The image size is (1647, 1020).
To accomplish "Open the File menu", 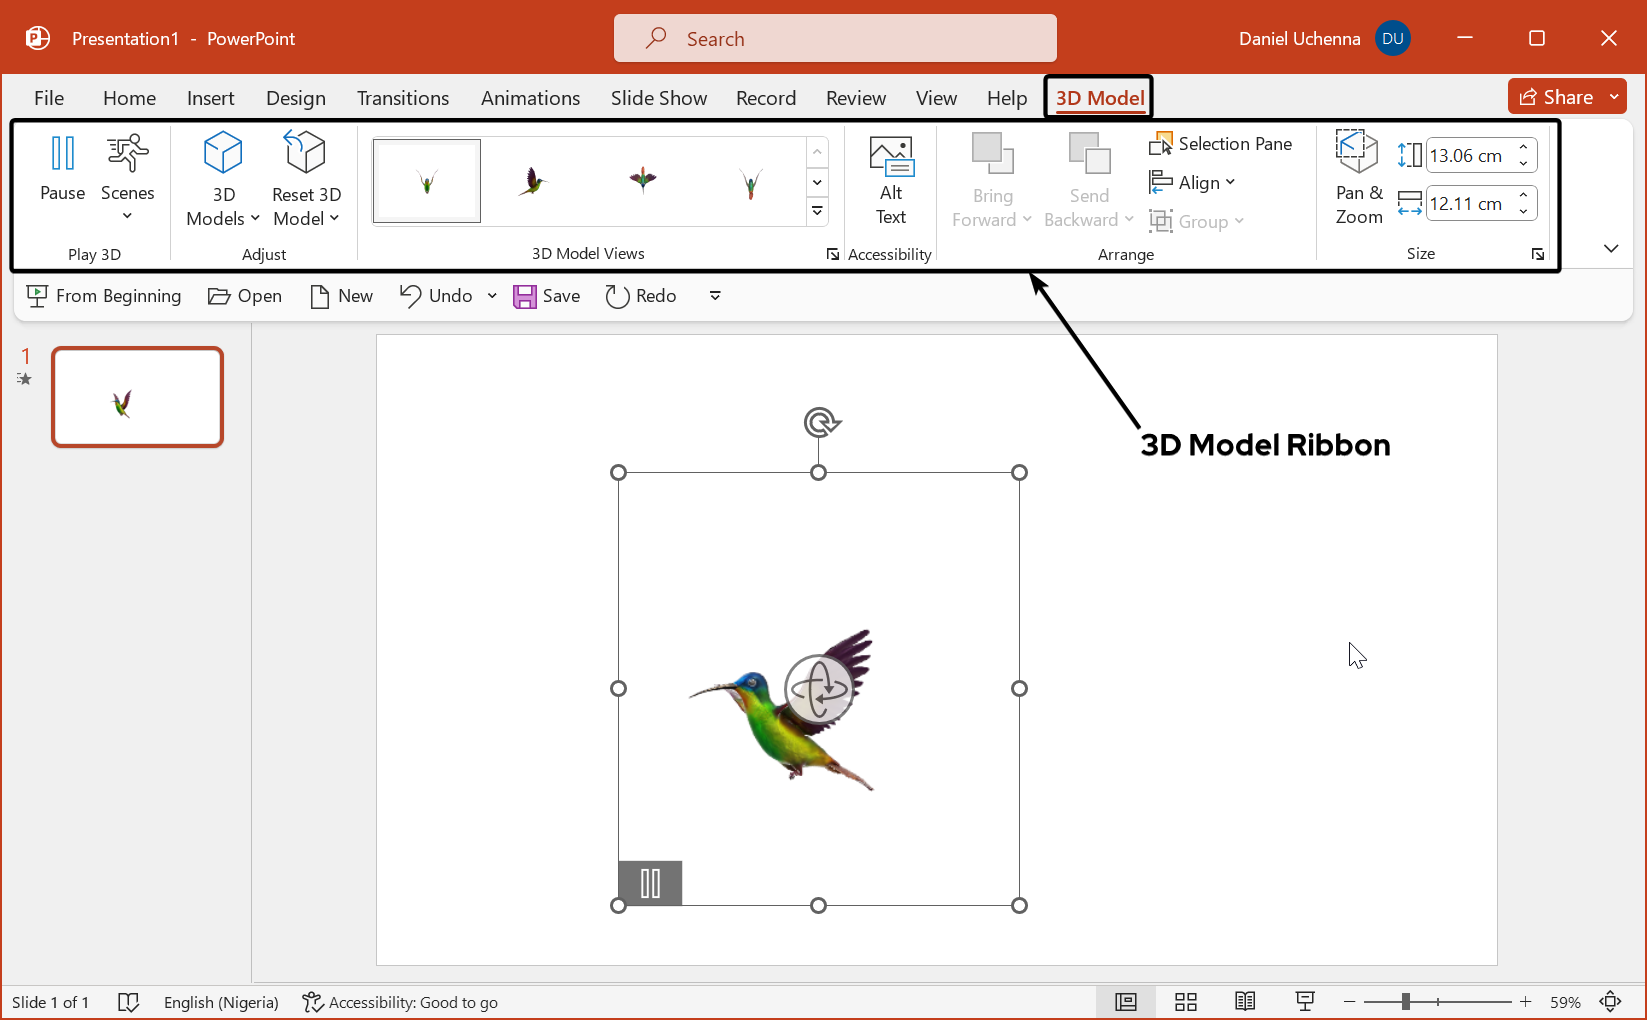I will point(48,97).
